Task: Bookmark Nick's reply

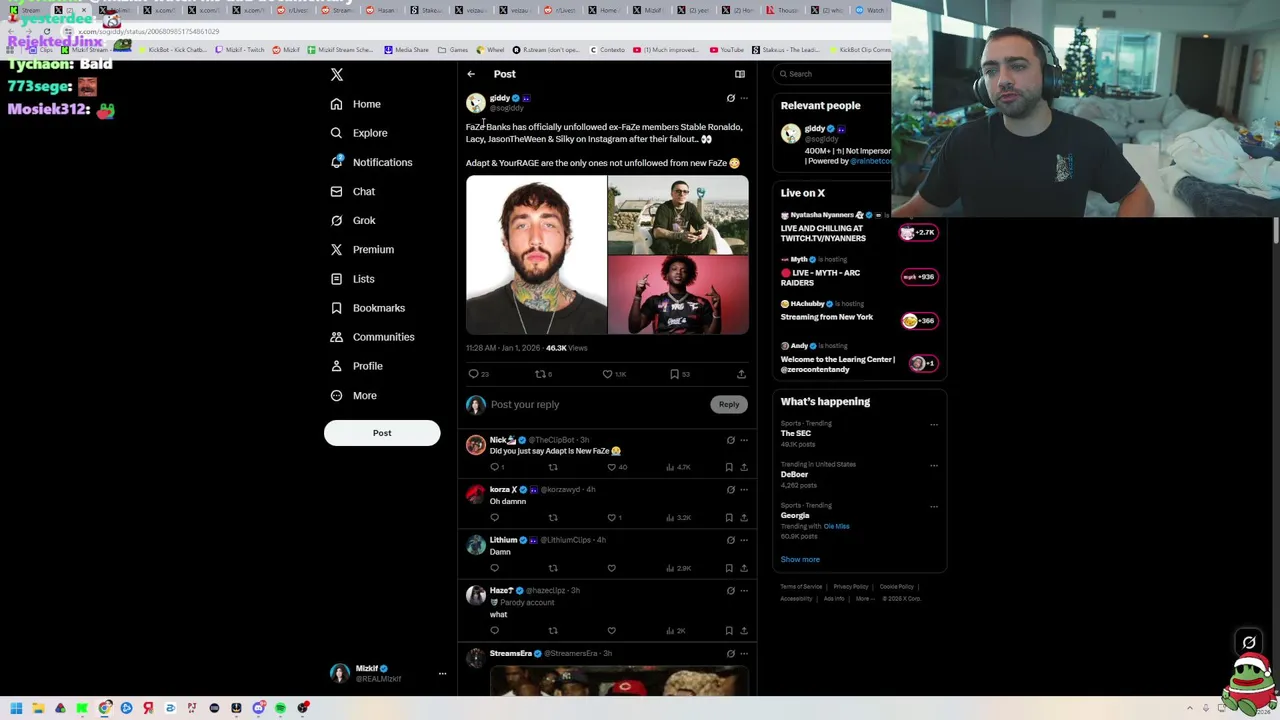Action: point(729,467)
